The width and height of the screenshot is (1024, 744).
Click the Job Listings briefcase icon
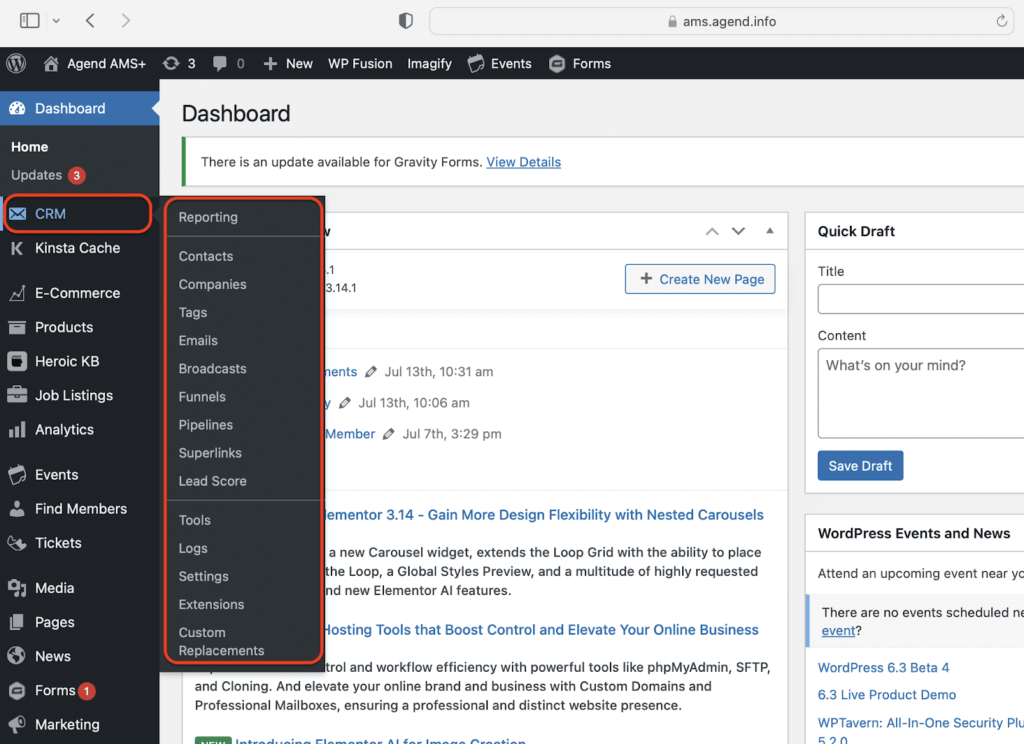coord(18,395)
